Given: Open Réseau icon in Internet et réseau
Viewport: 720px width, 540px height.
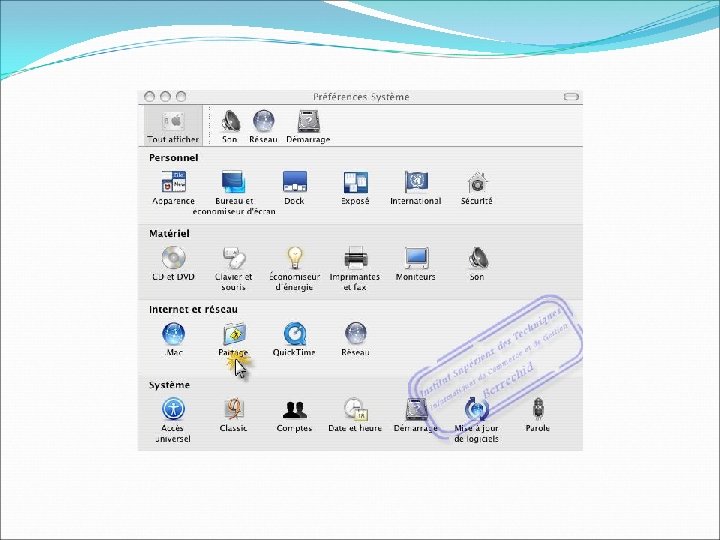Looking at the screenshot, I should (x=355, y=334).
